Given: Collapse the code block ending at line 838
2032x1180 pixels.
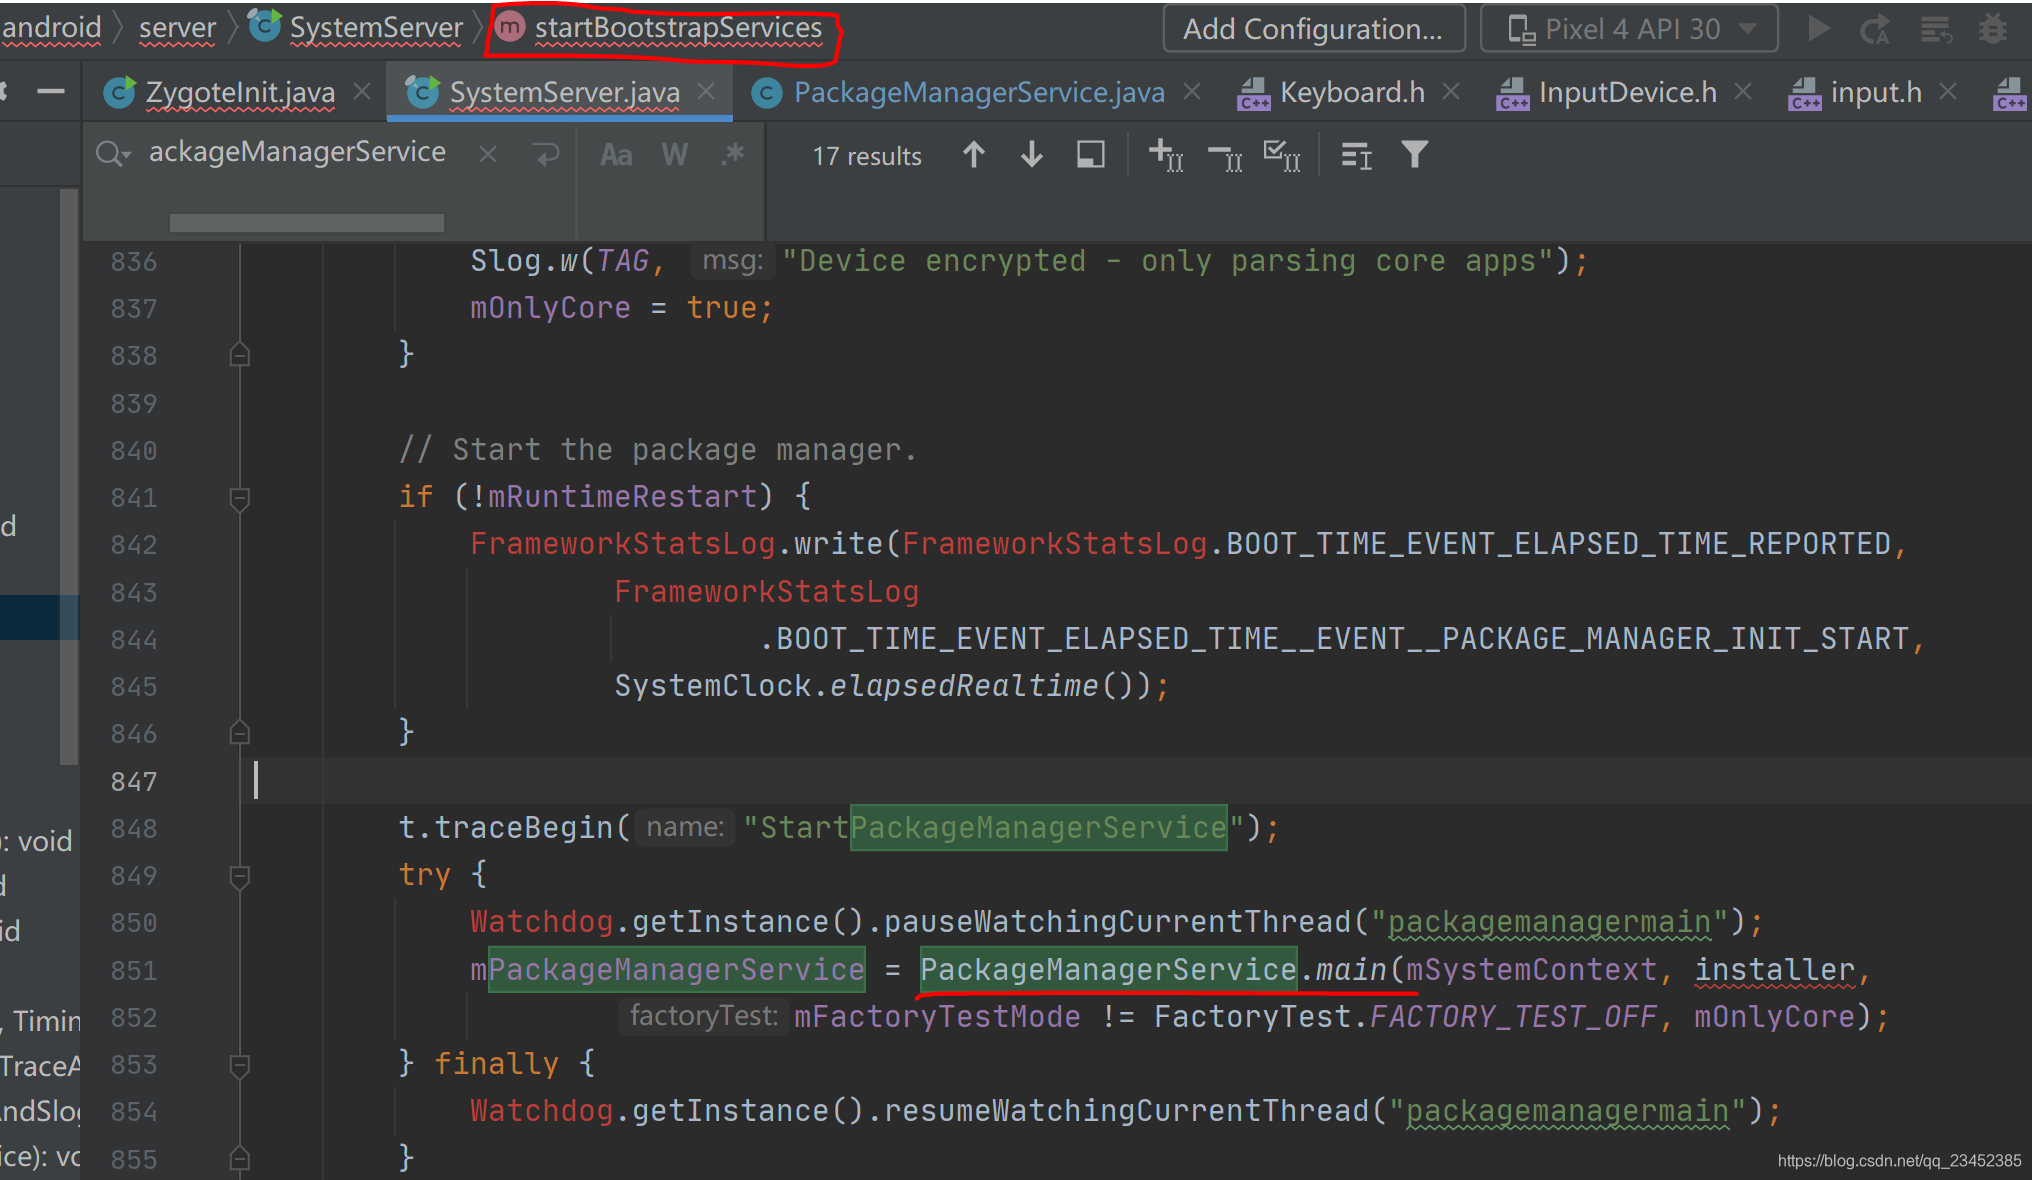Looking at the screenshot, I should click(x=239, y=355).
